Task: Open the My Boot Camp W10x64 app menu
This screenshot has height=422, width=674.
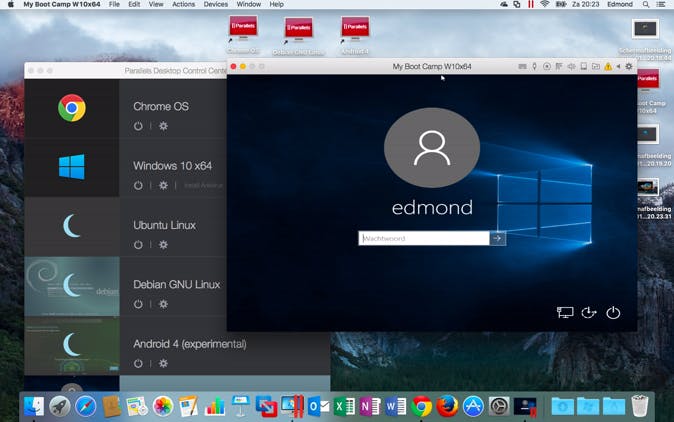Action: [x=62, y=4]
